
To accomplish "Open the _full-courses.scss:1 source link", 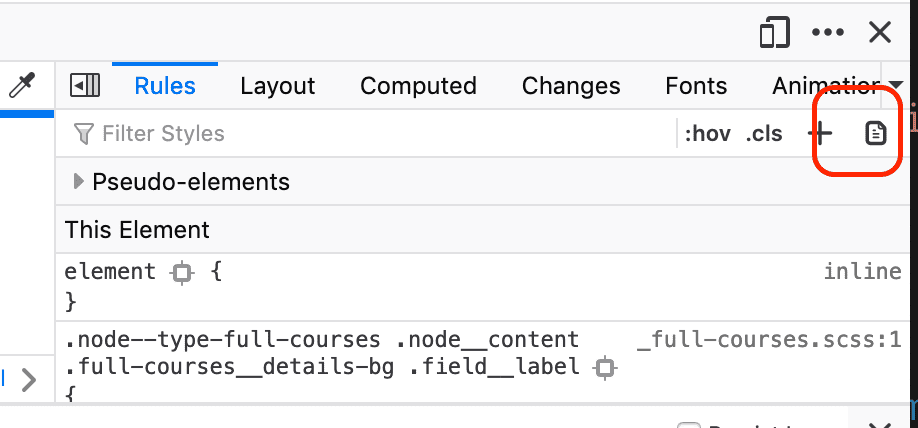I will pyautogui.click(x=769, y=340).
